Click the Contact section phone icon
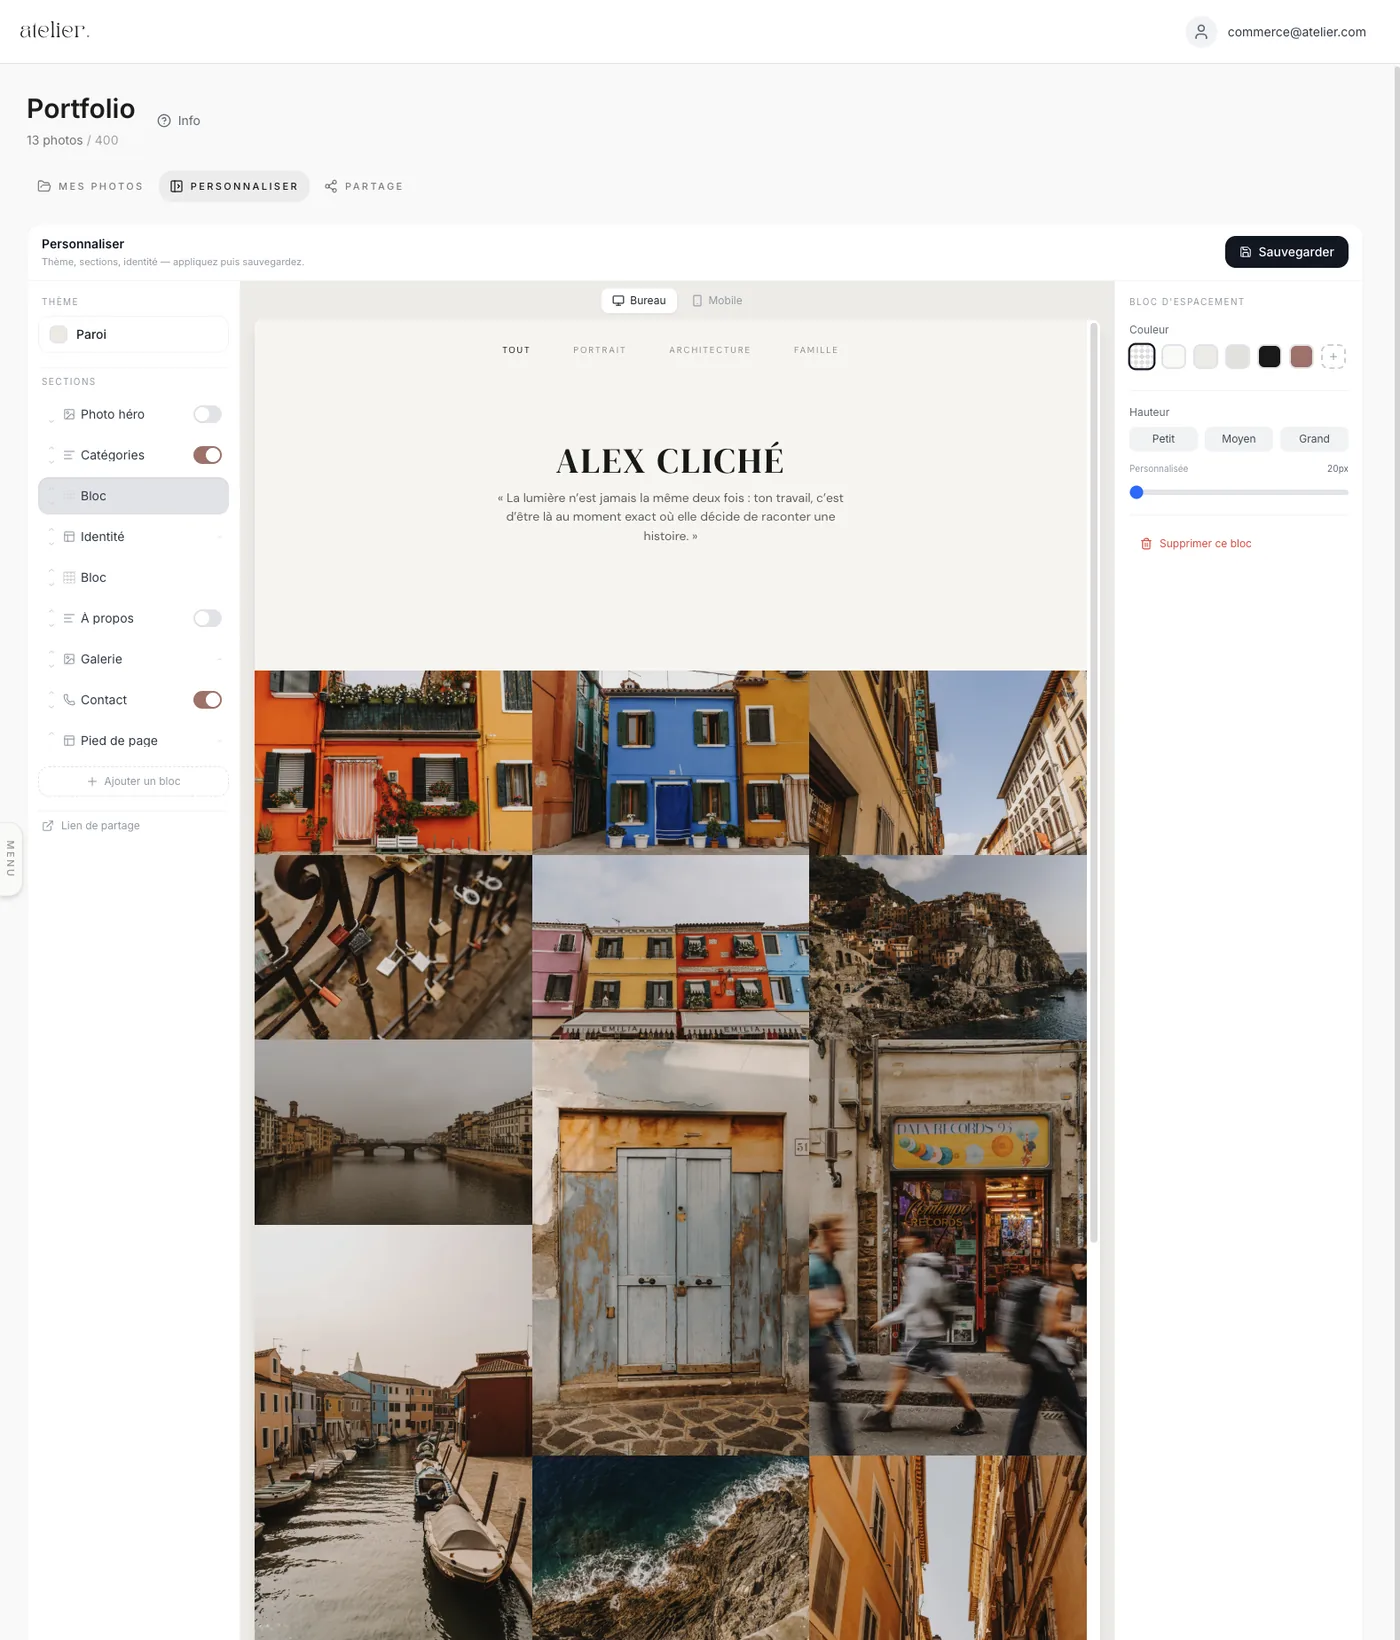1400x1640 pixels. coord(69,700)
